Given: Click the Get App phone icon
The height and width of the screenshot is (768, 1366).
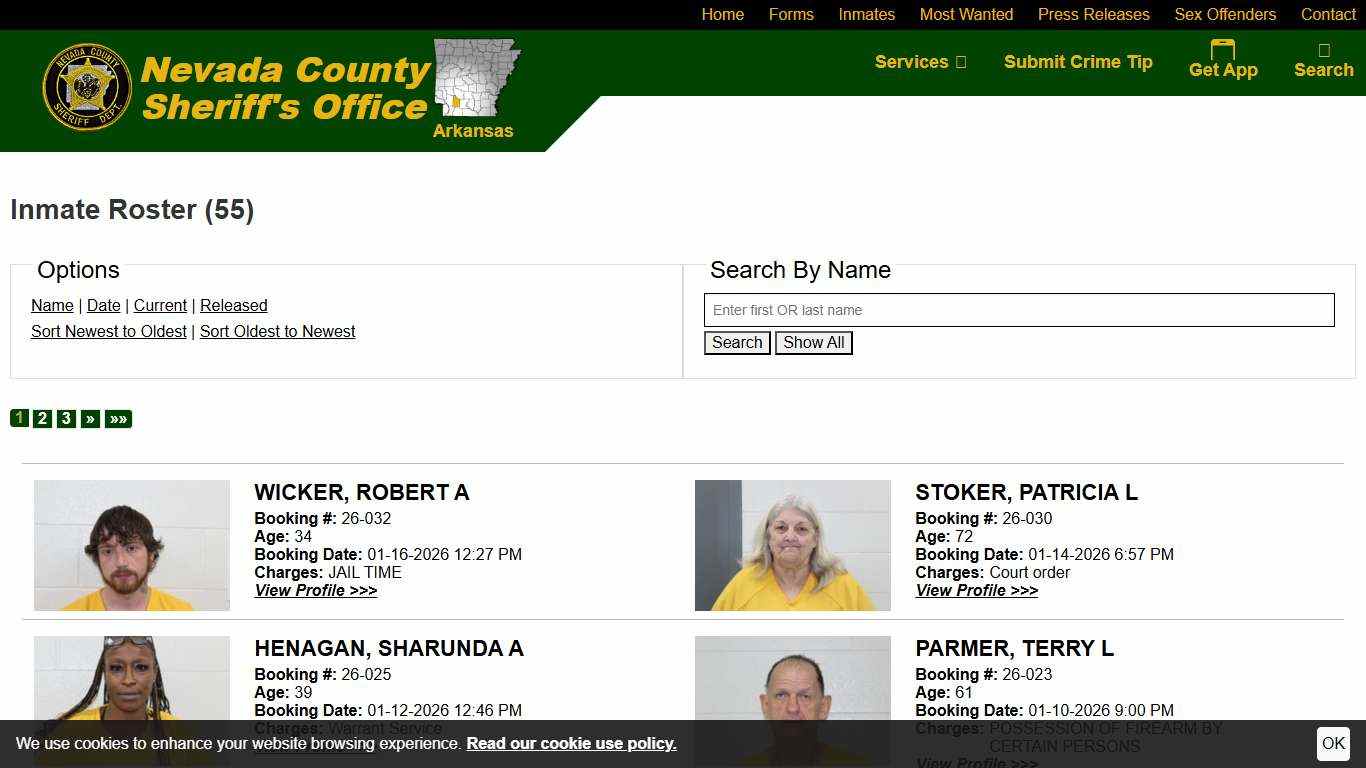Looking at the screenshot, I should coord(1222,48).
